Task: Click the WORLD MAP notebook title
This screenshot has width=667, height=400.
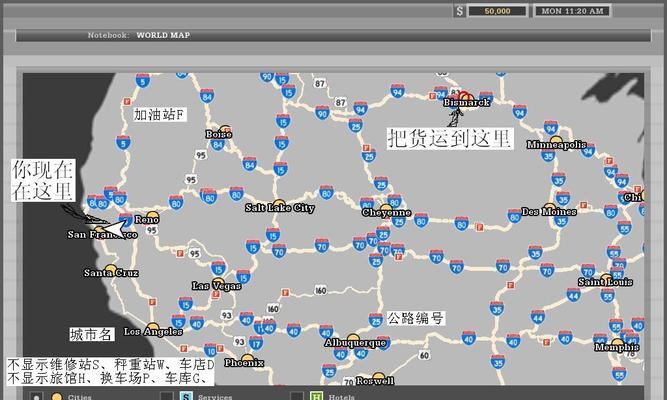Action: click(163, 35)
